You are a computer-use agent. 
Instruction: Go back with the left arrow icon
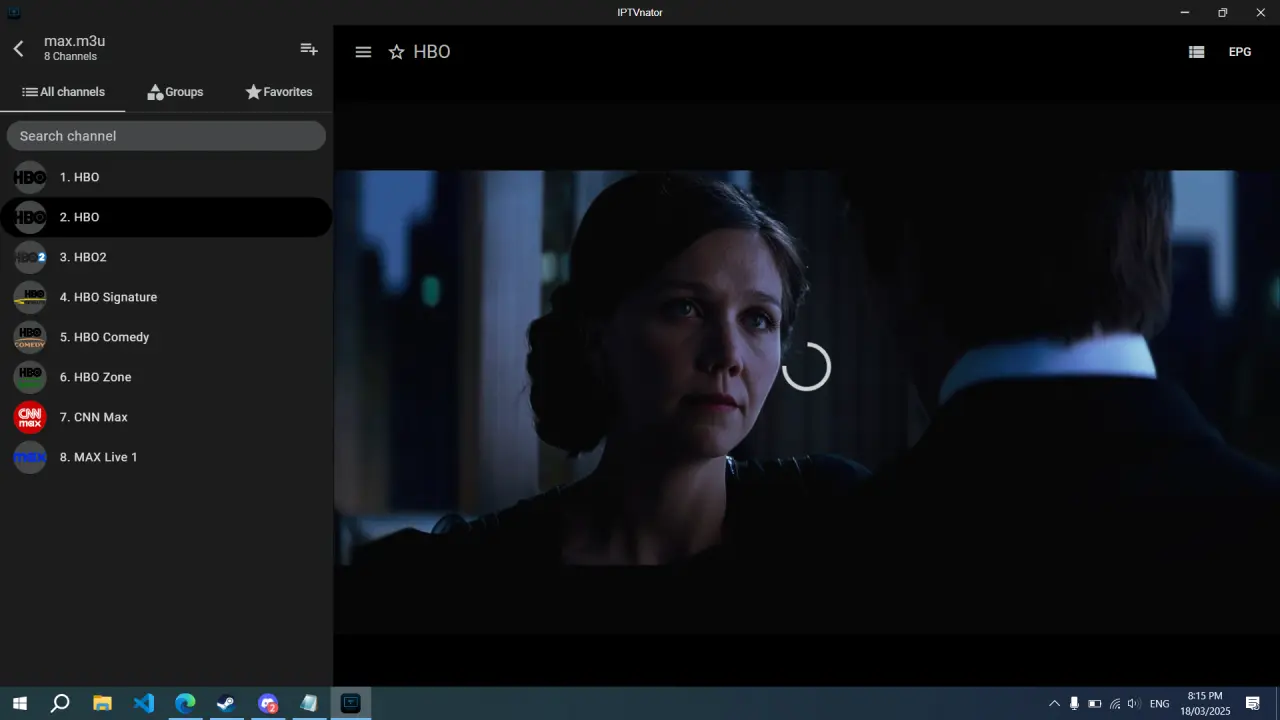coord(18,48)
